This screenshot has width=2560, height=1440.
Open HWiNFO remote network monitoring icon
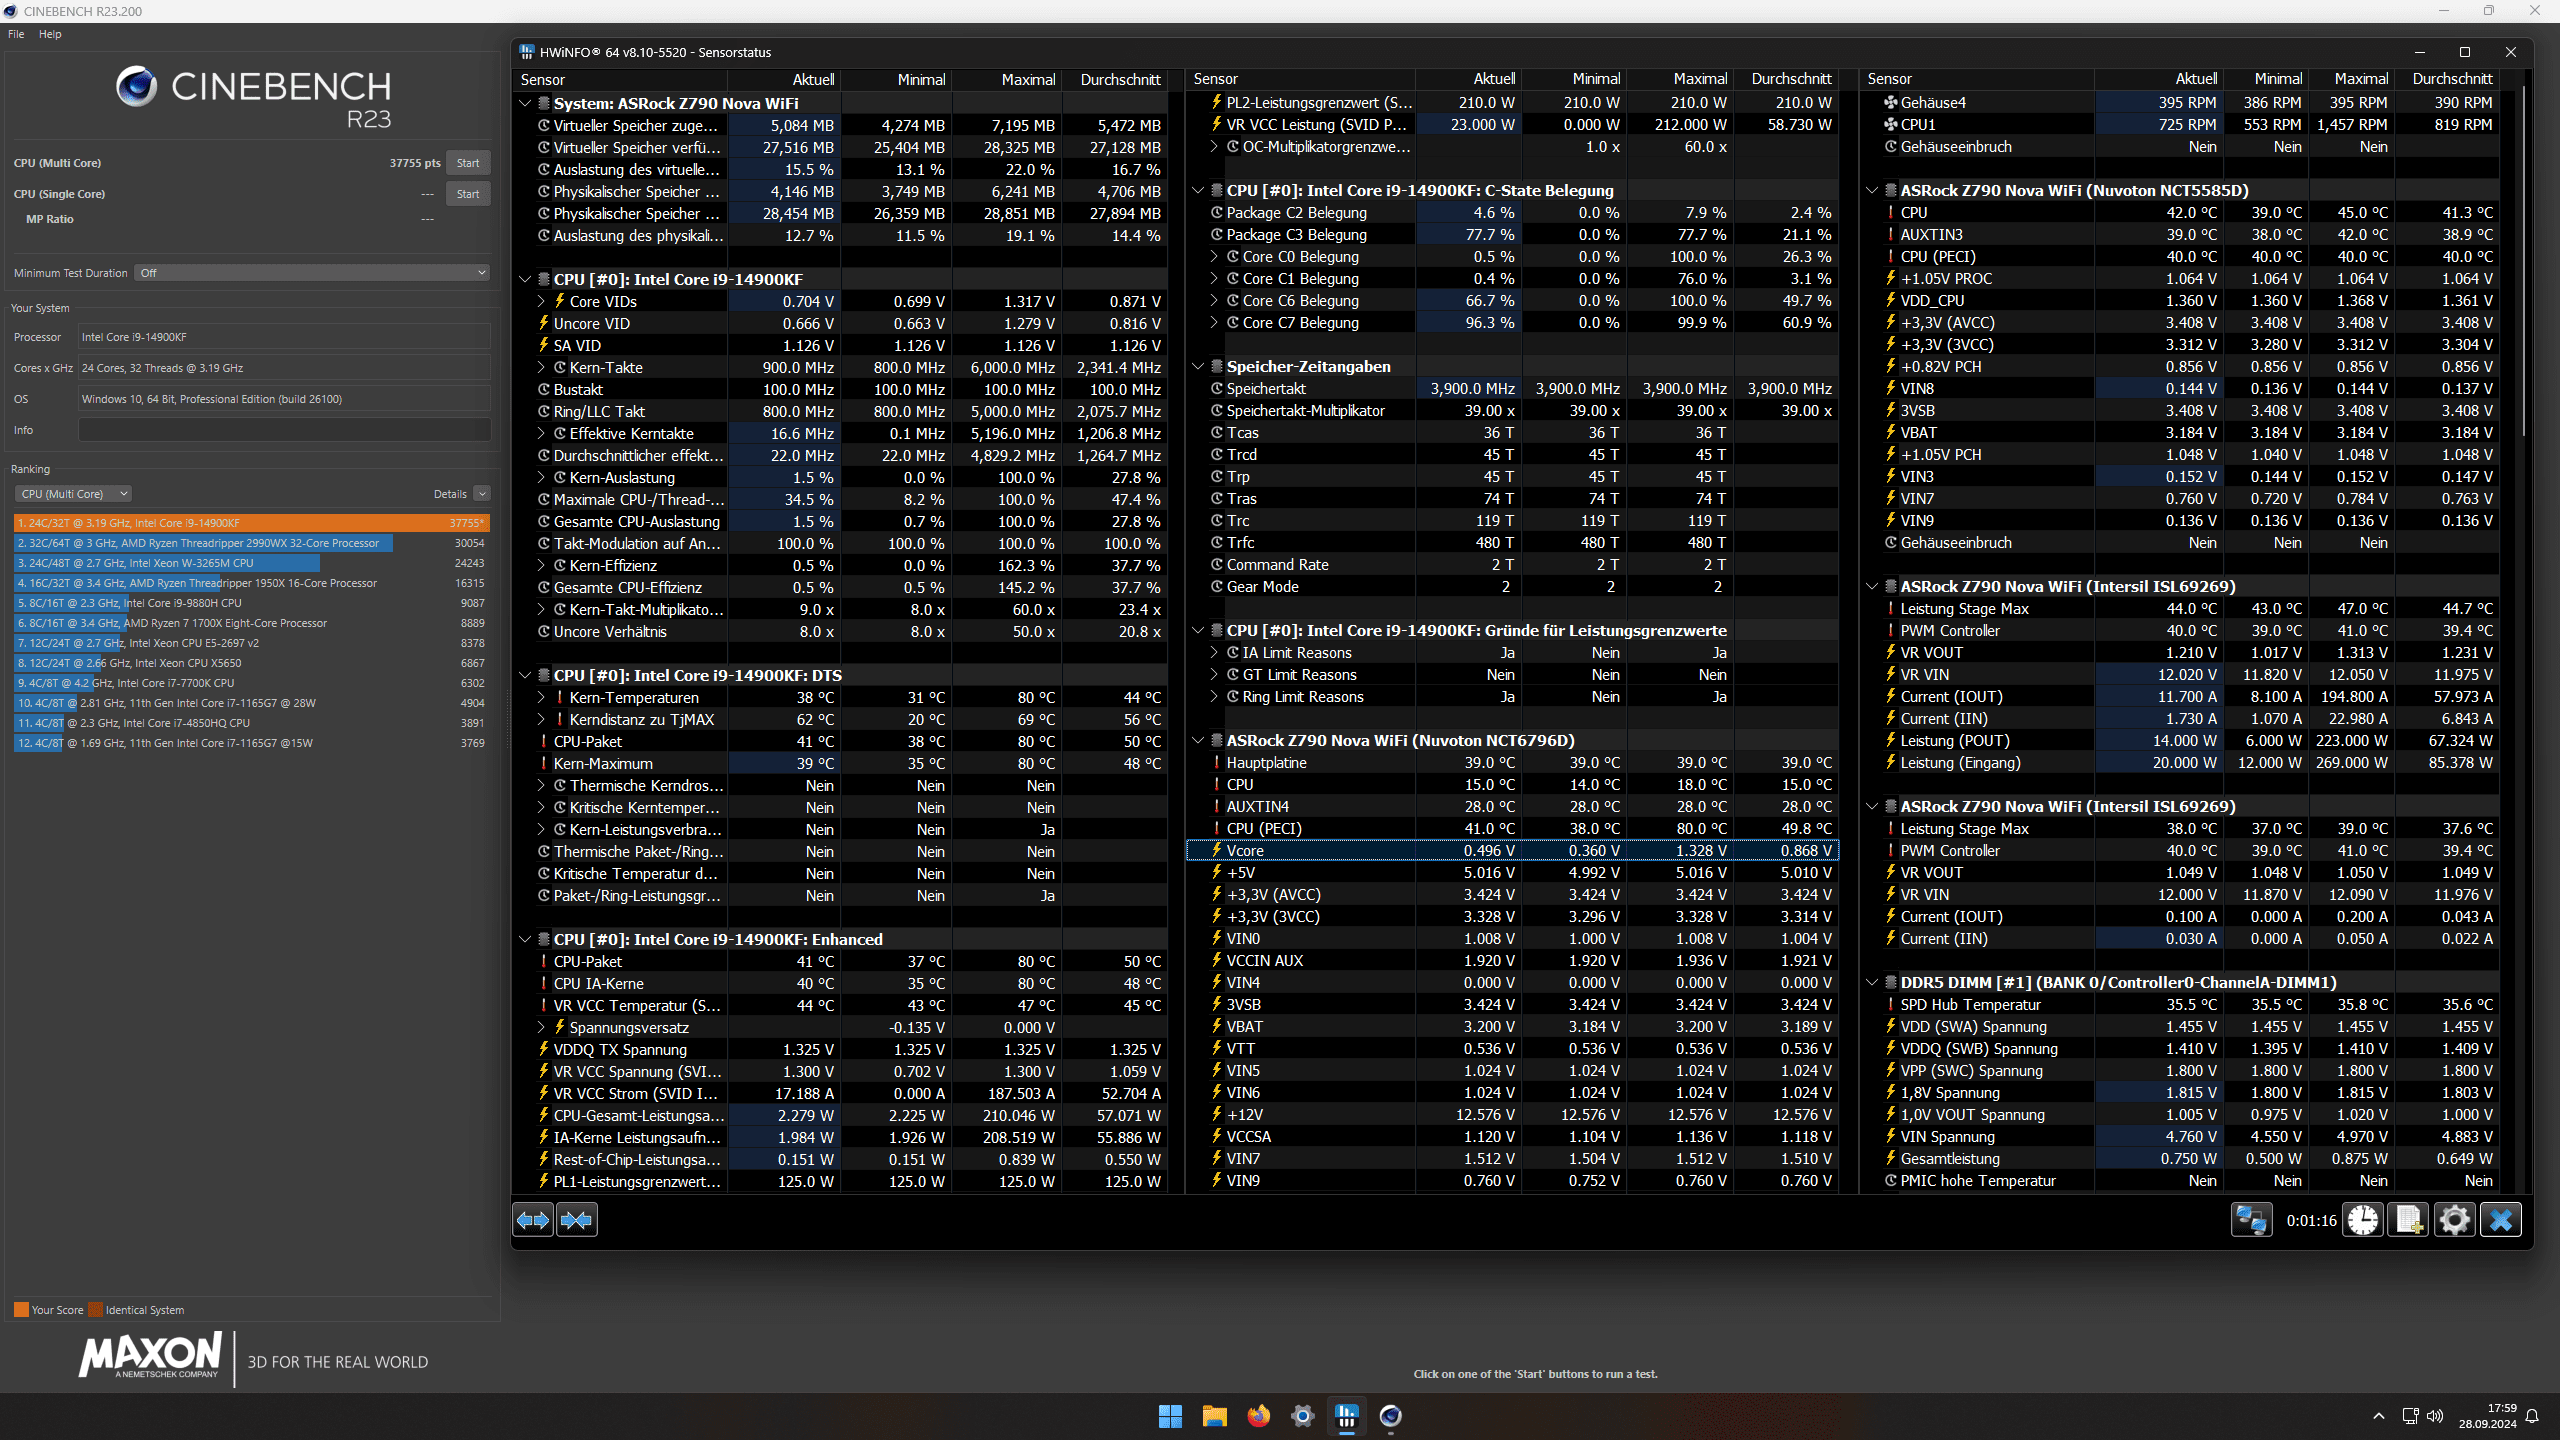[2250, 1220]
